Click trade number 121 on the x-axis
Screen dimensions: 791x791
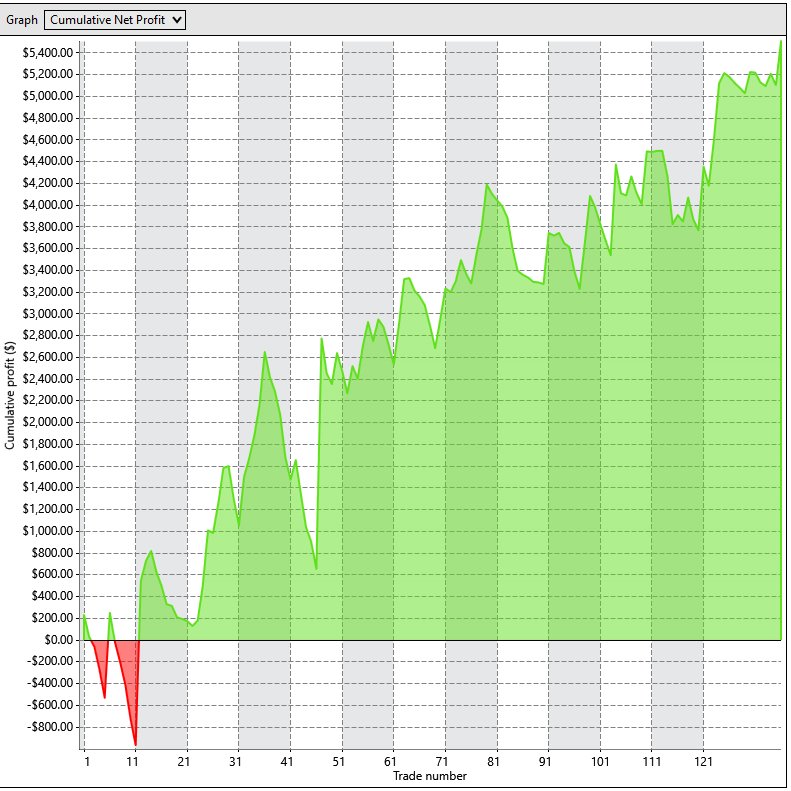[703, 761]
